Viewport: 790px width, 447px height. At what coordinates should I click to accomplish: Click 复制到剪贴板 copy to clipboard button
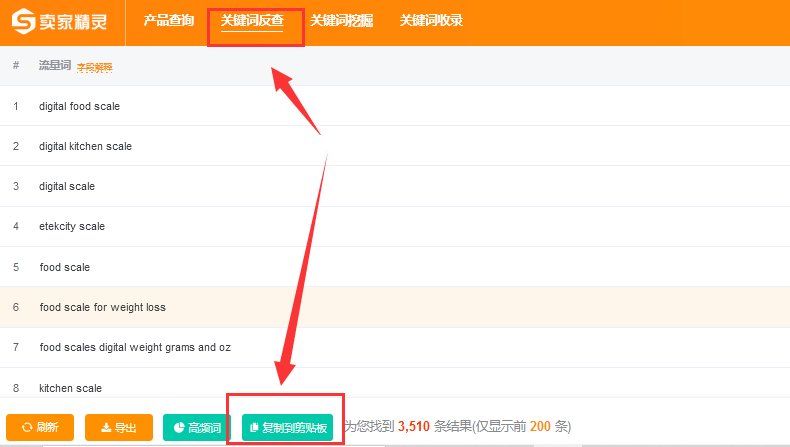(x=288, y=427)
